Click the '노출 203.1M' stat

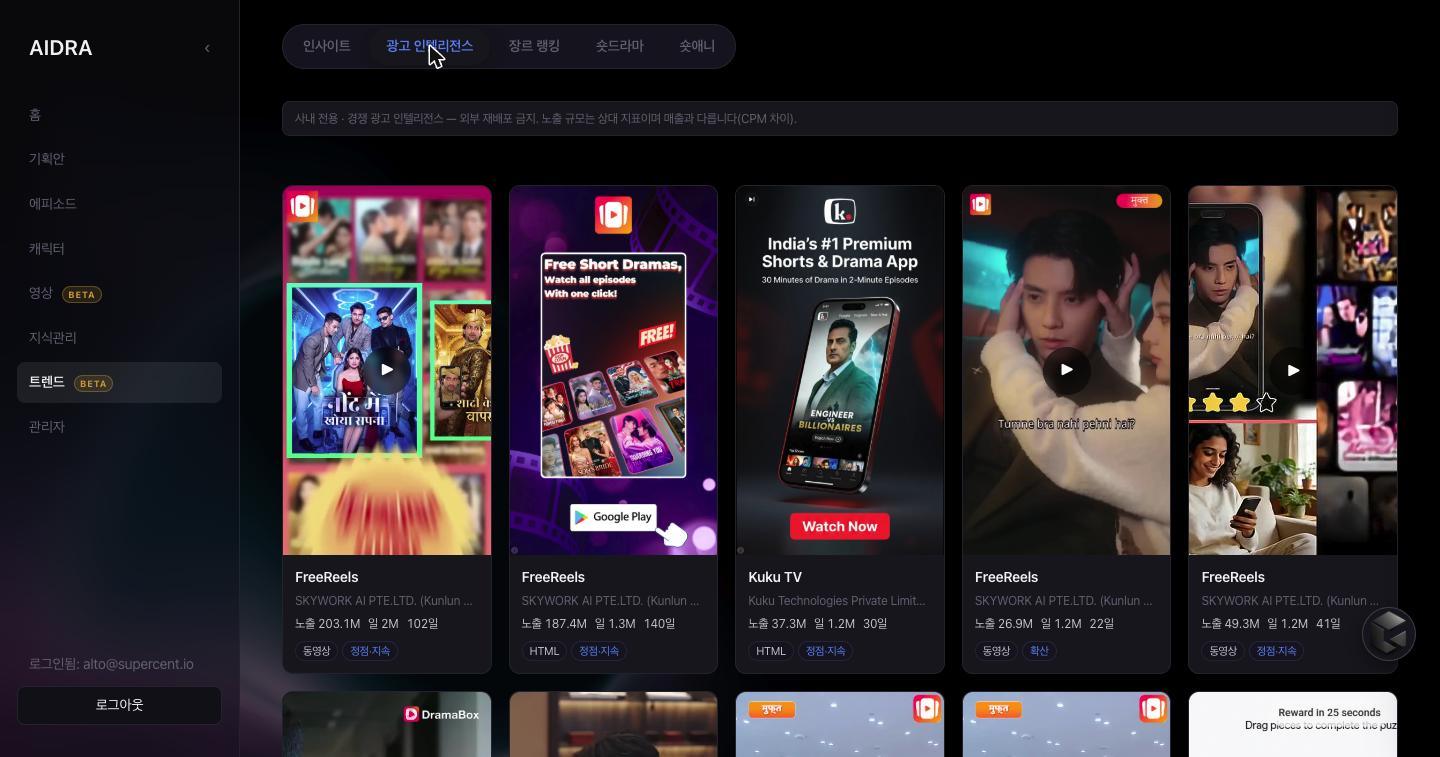(327, 624)
